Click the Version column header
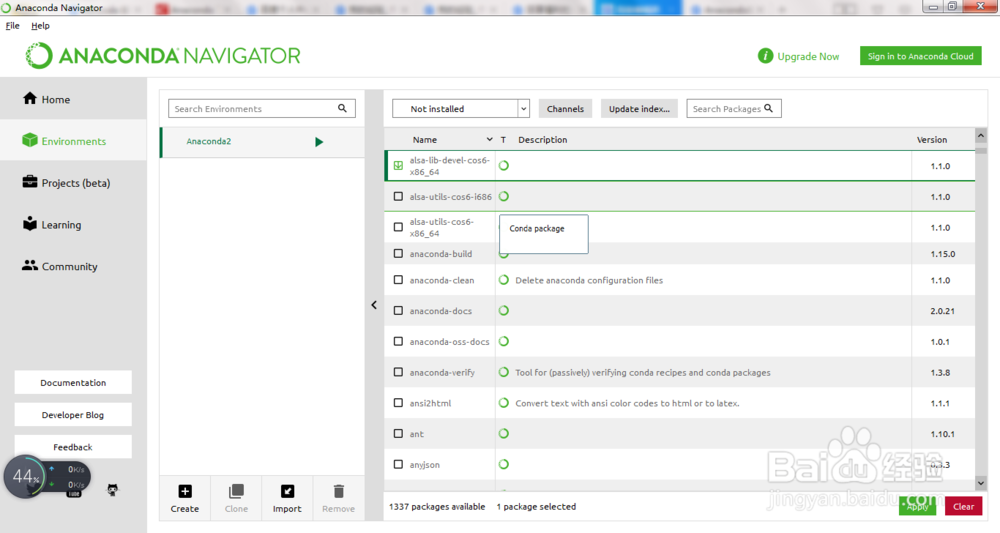 [932, 140]
